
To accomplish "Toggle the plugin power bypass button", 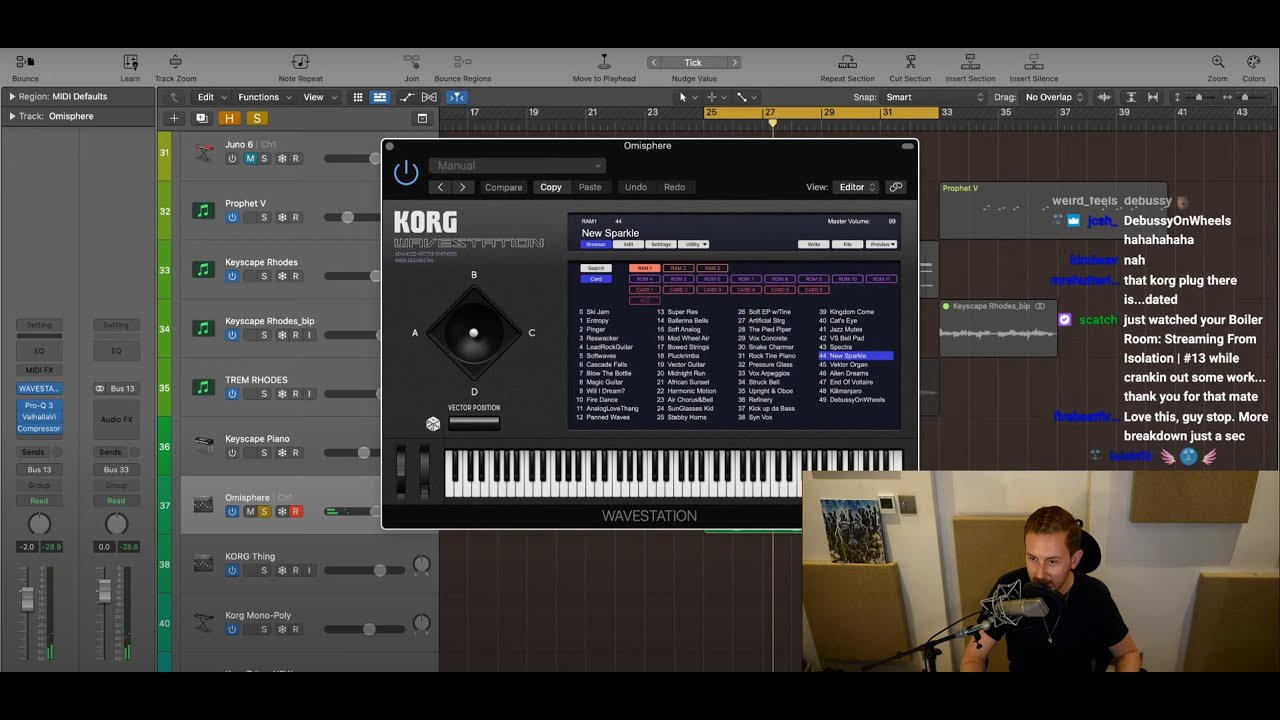I will pyautogui.click(x=406, y=173).
